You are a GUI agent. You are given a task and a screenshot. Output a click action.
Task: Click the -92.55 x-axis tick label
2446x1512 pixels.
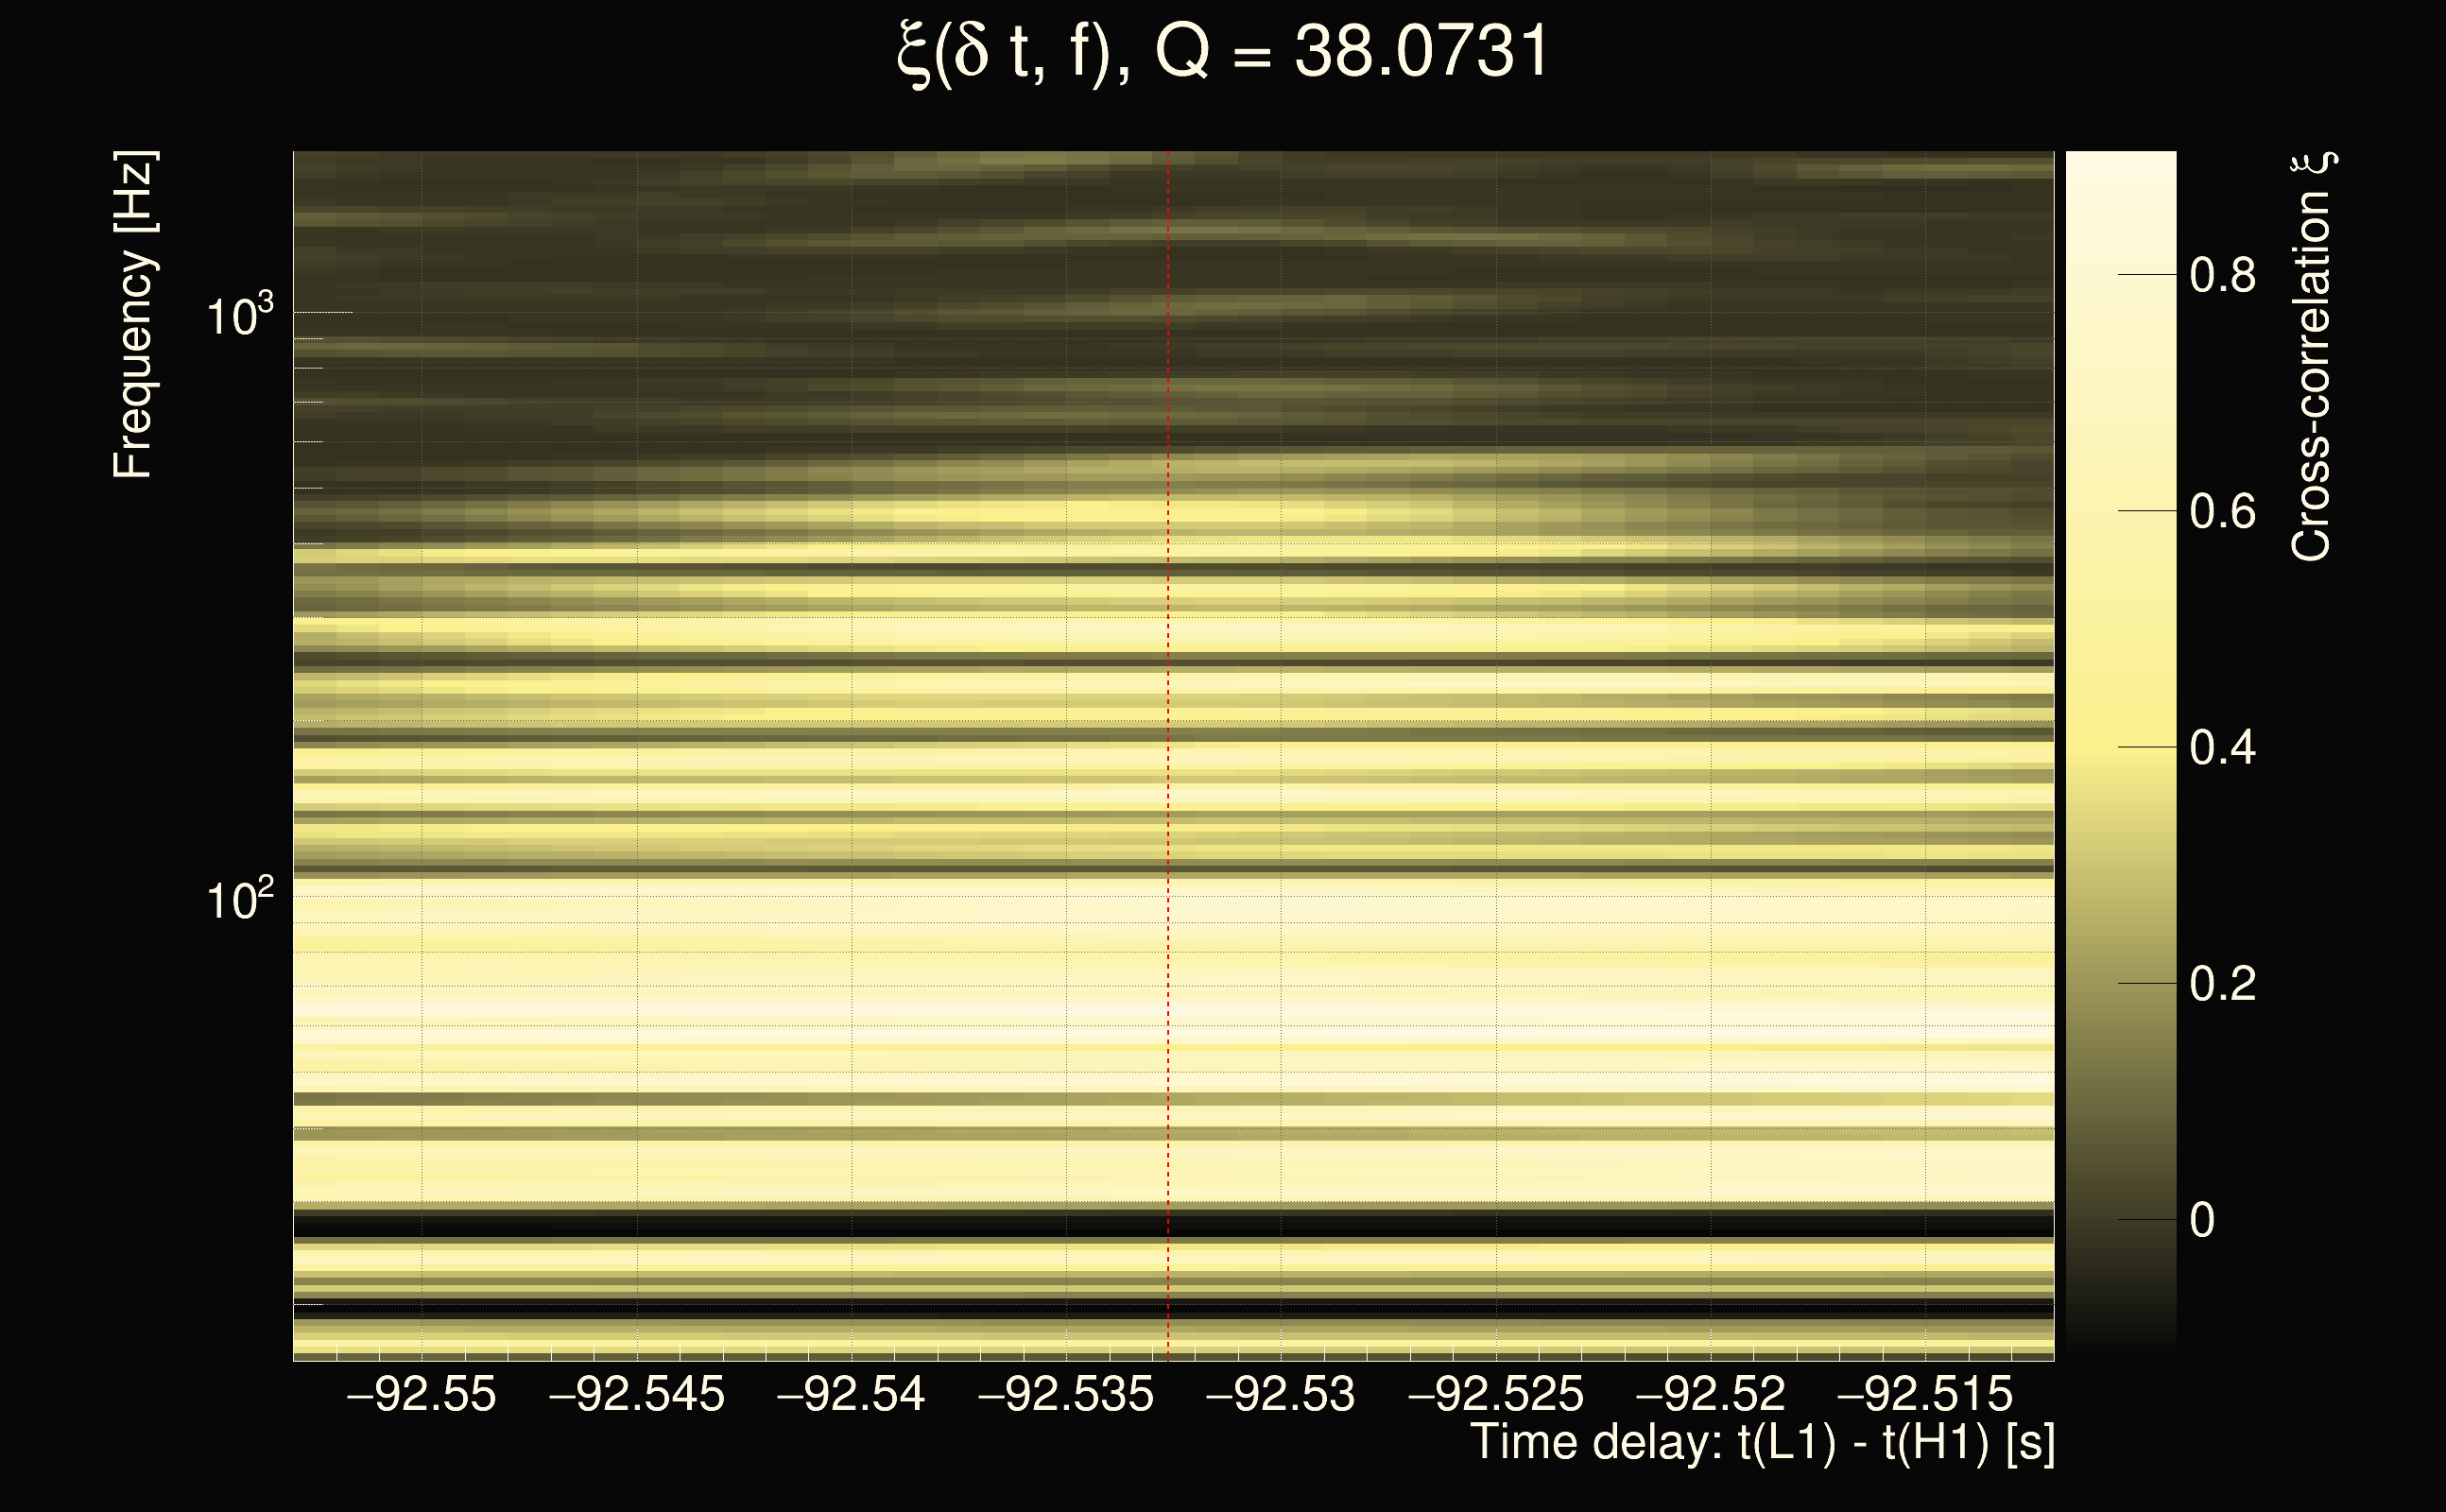coord(421,1394)
